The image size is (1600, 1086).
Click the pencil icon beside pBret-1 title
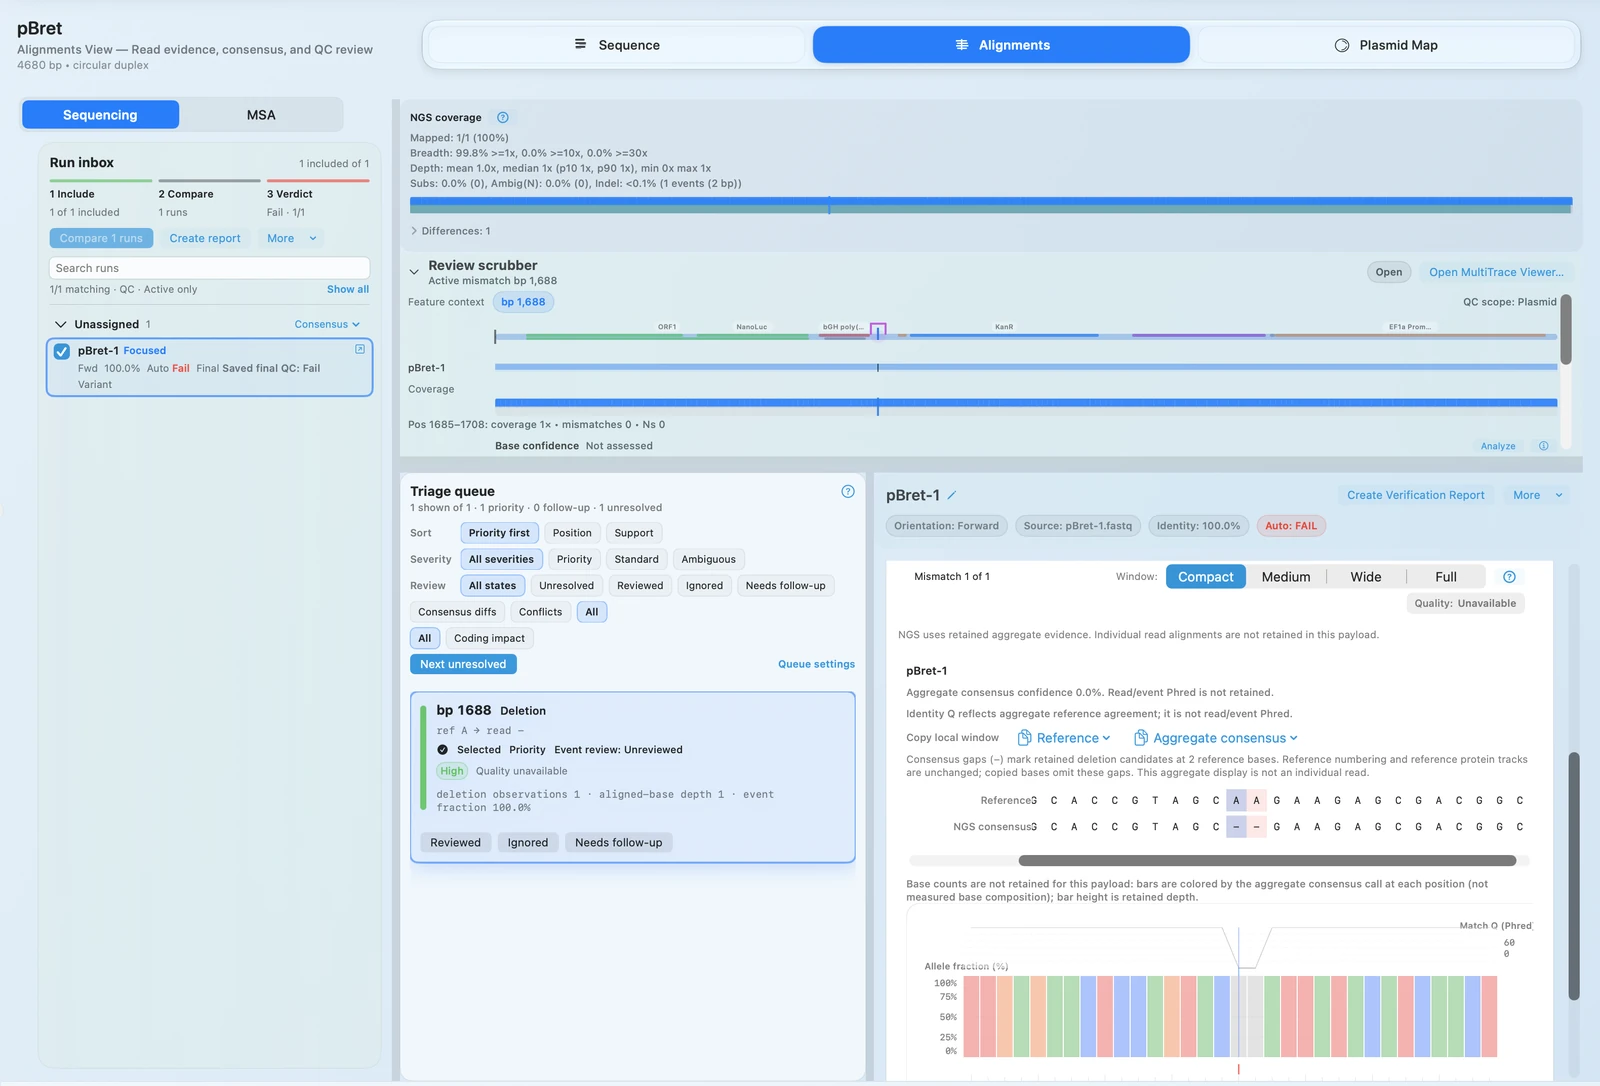pyautogui.click(x=952, y=495)
